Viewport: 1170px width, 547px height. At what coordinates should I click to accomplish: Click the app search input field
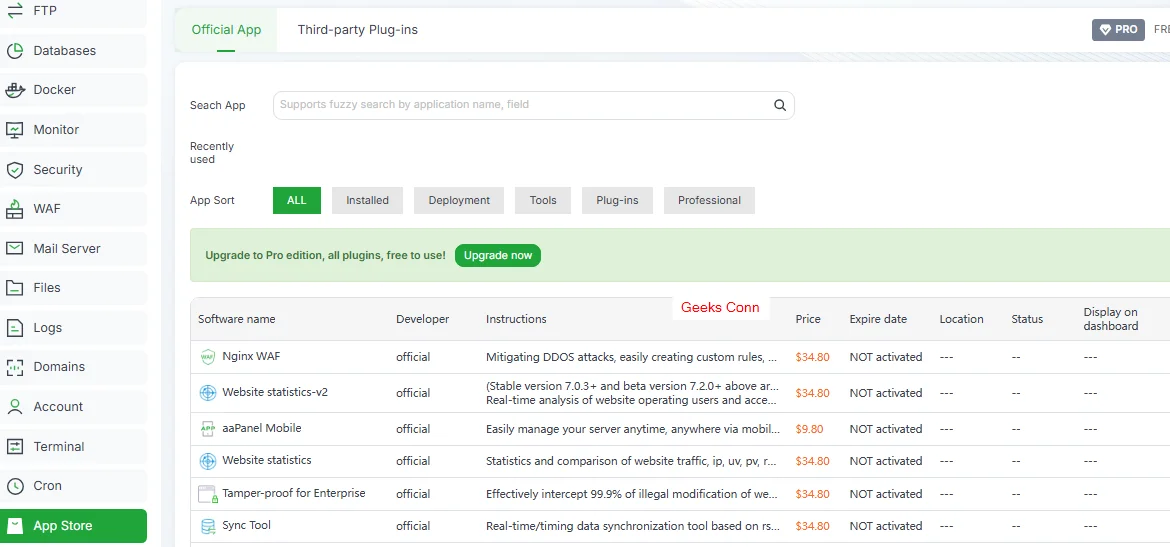tap(520, 105)
